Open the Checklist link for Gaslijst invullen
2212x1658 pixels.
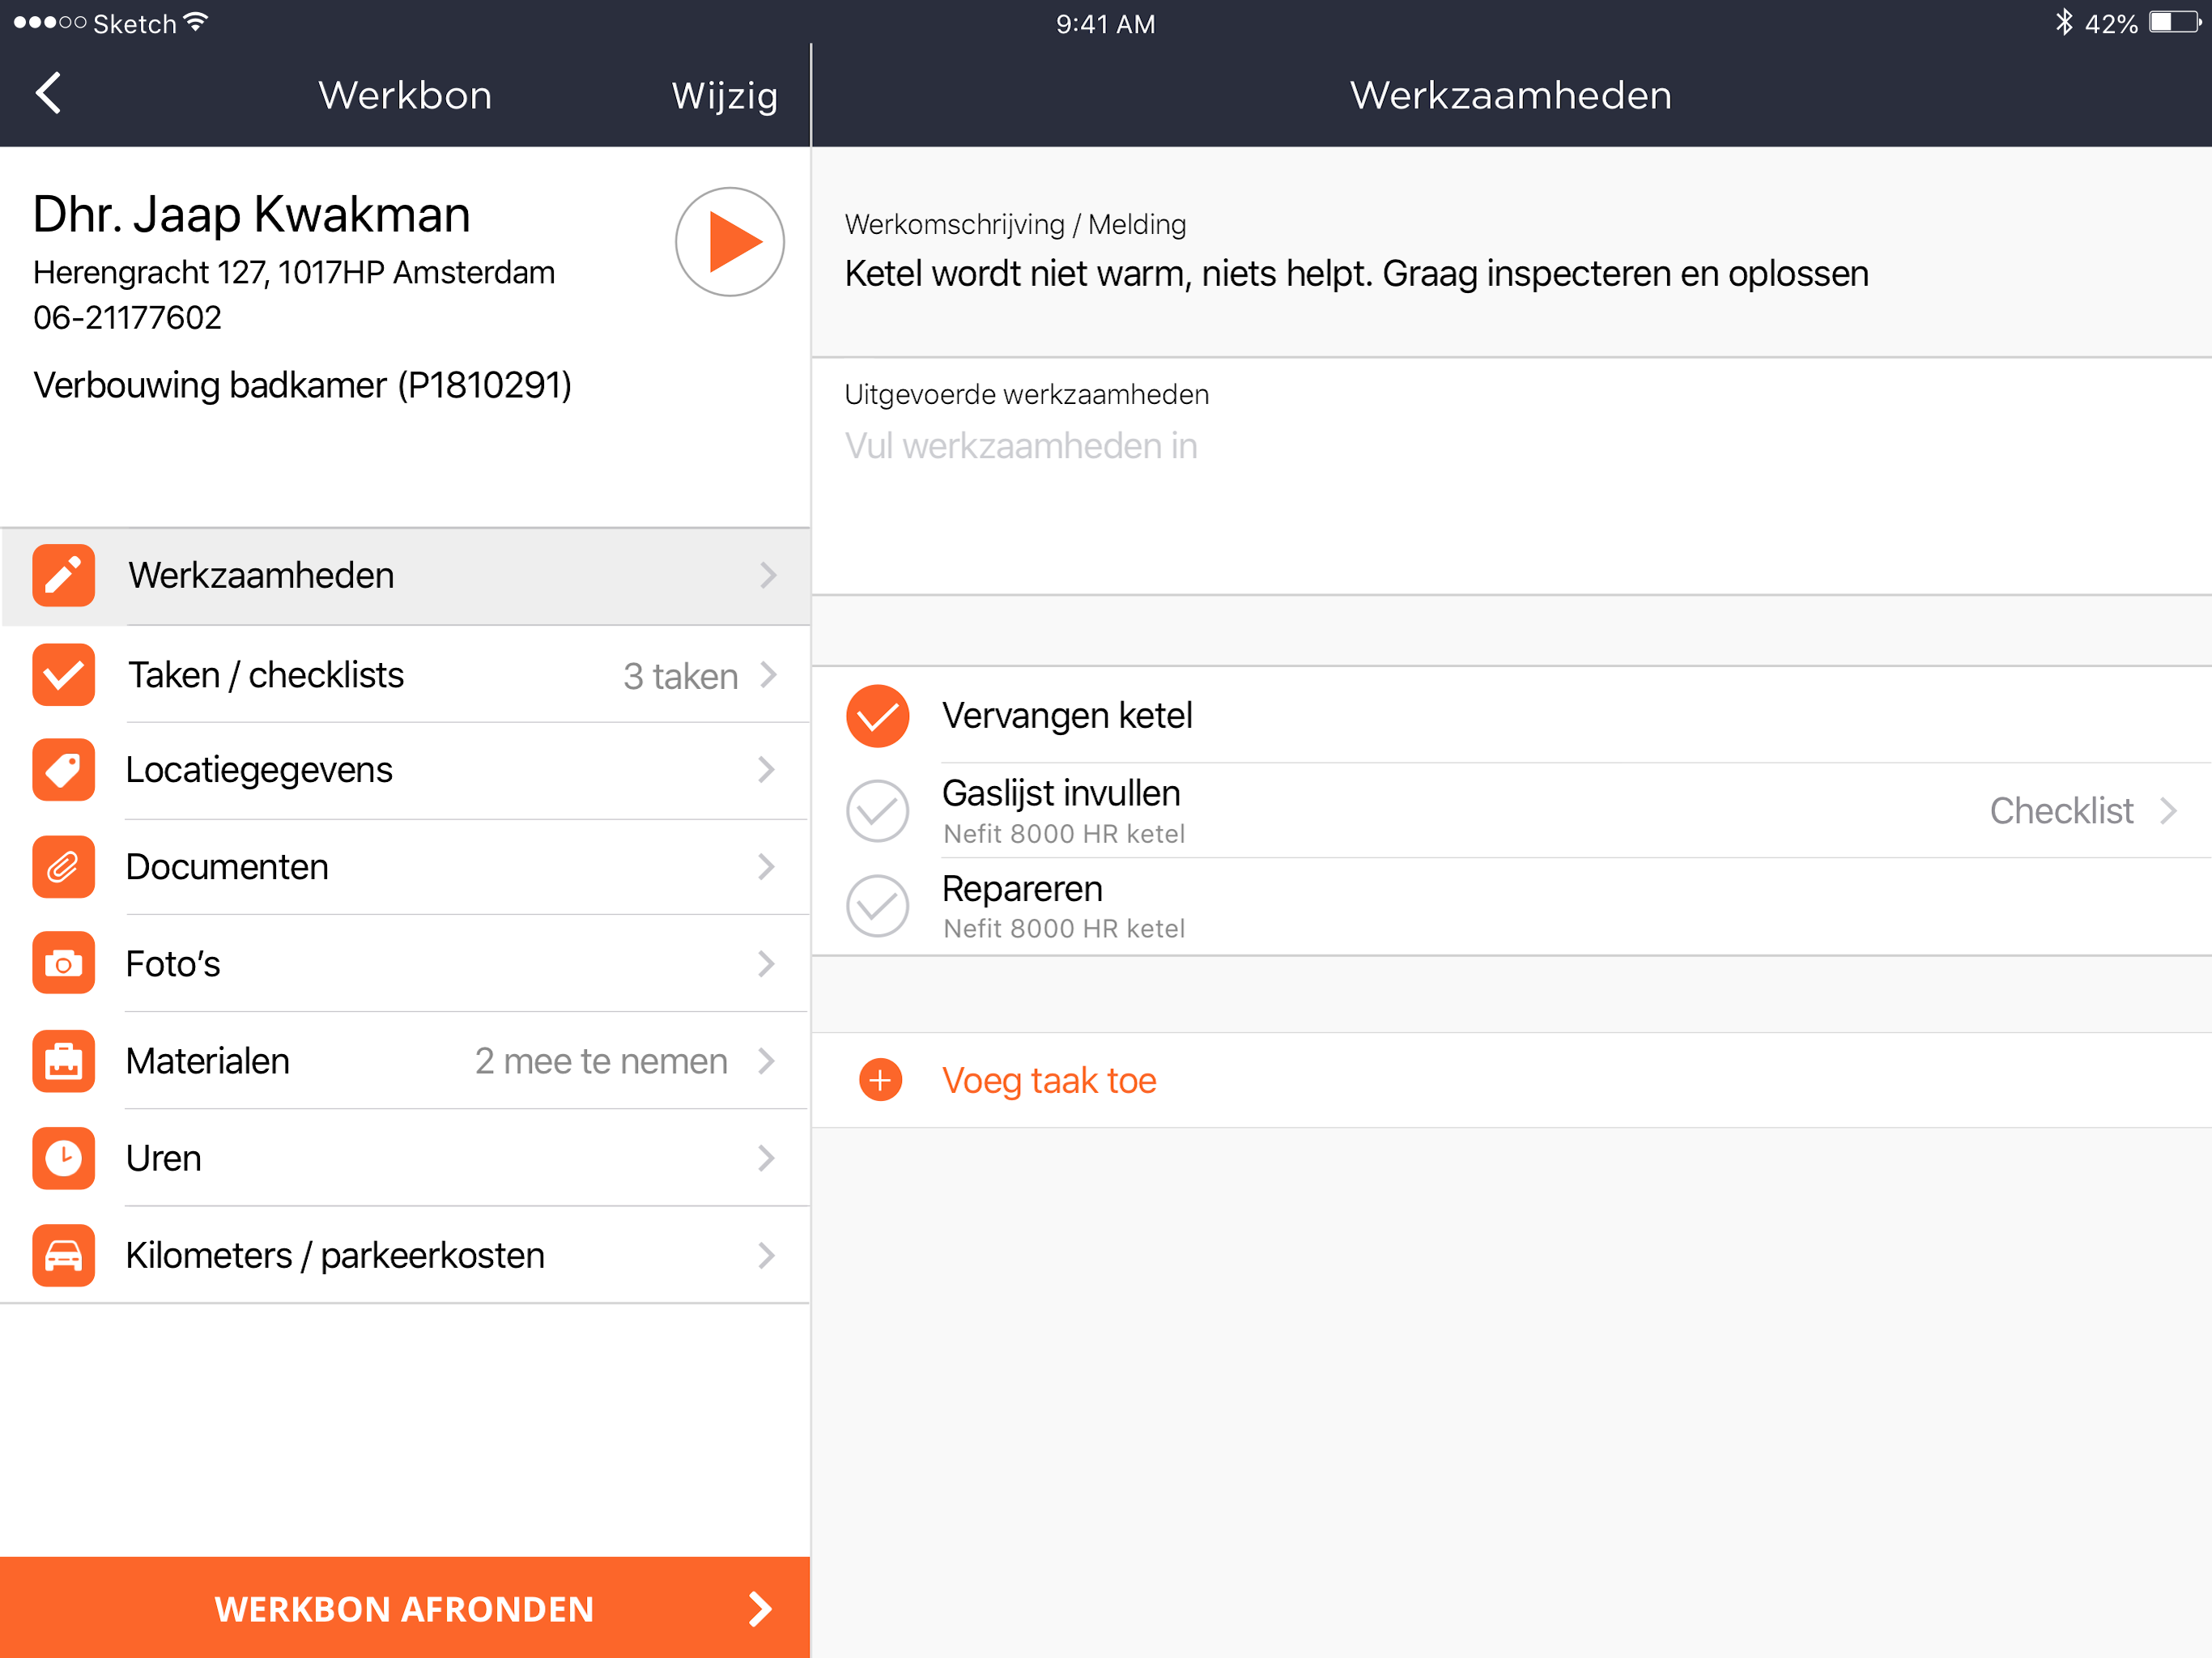2061,810
